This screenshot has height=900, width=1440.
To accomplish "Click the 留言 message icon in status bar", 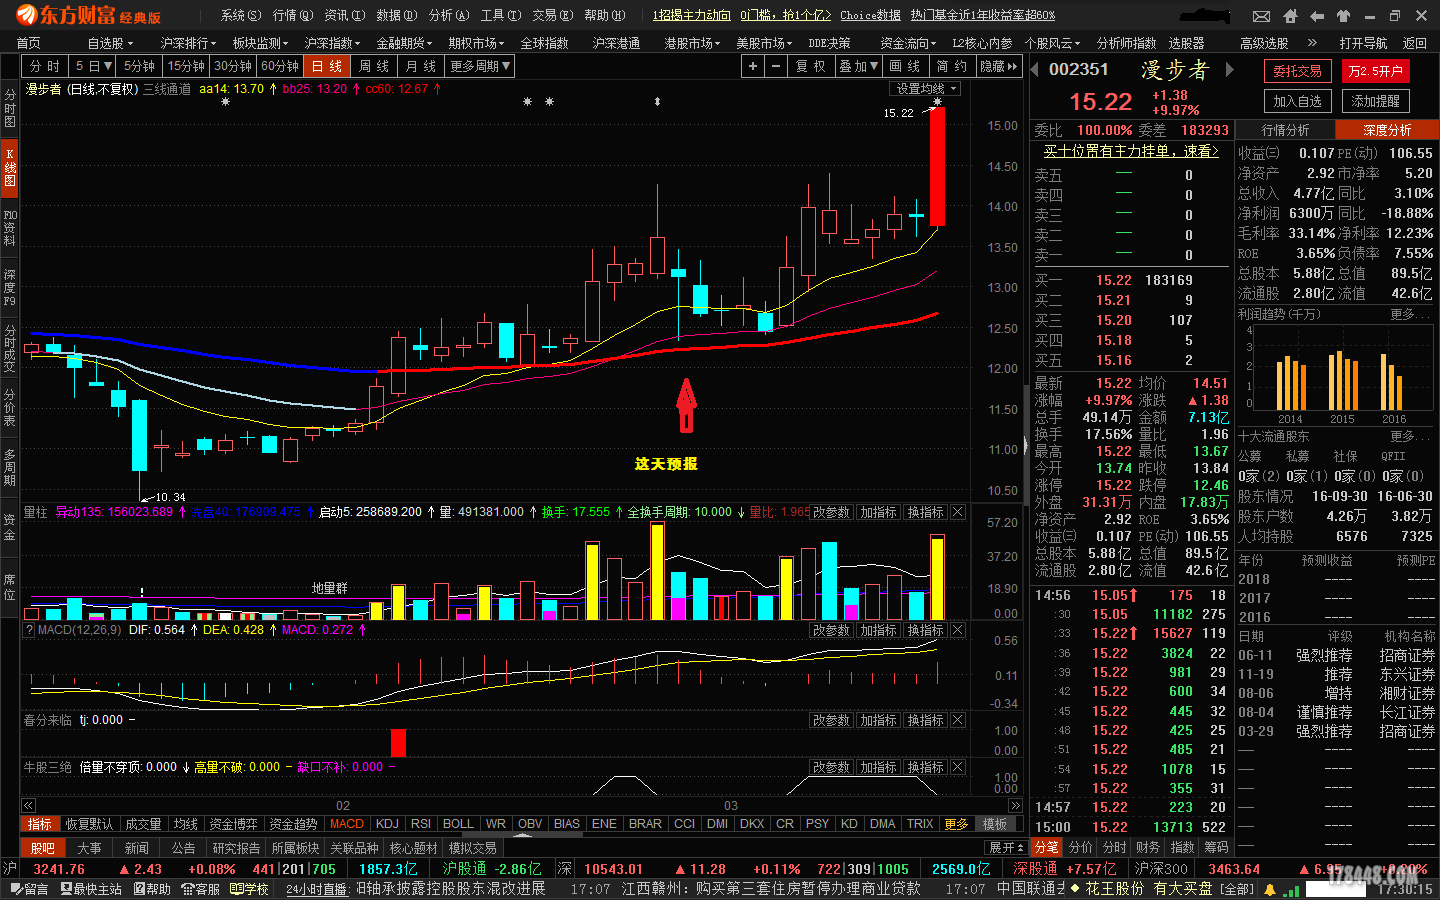I will (30, 889).
